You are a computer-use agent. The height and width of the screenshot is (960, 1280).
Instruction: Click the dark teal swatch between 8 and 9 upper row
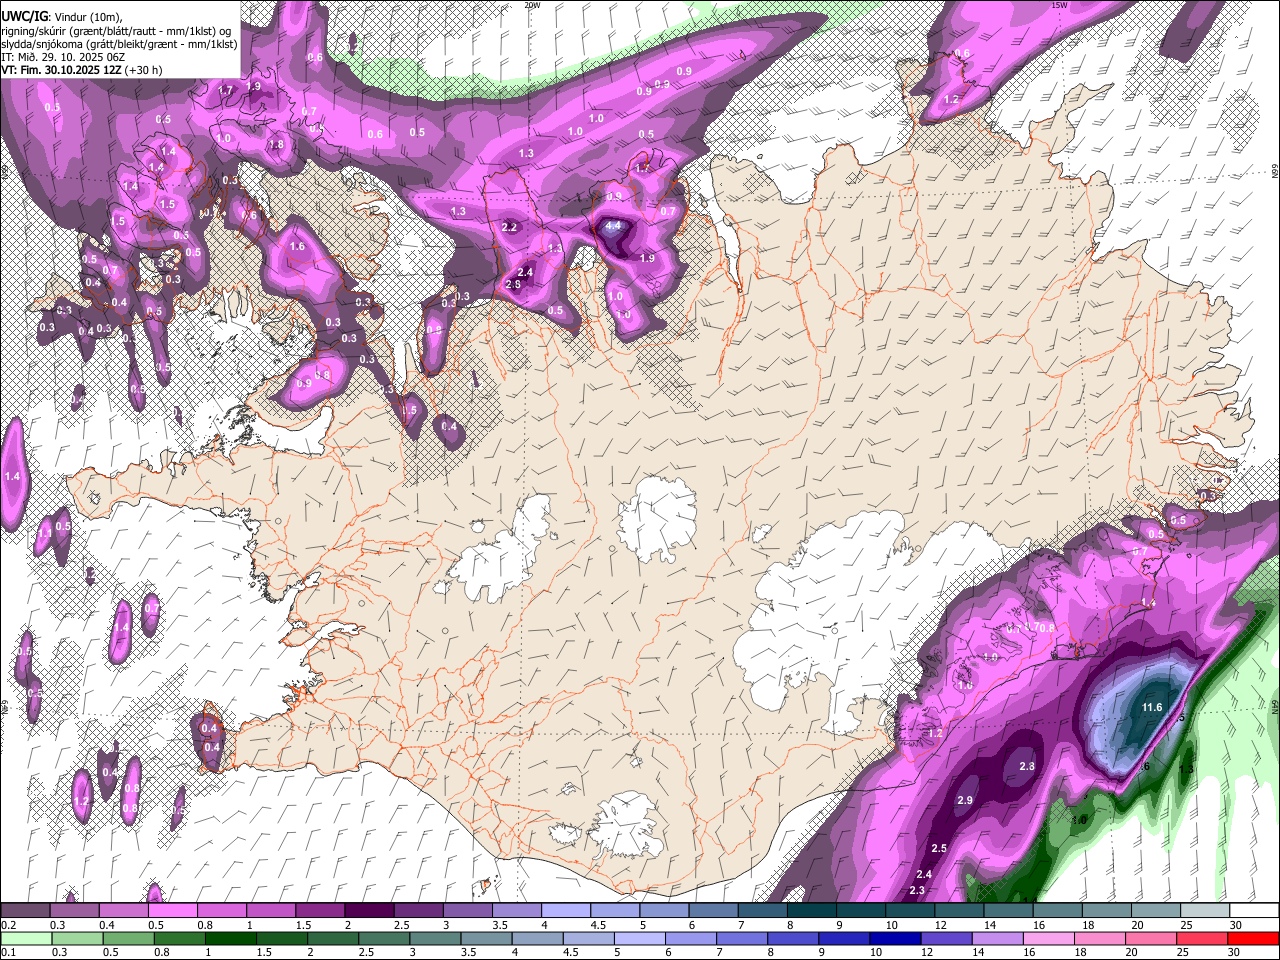click(x=810, y=911)
